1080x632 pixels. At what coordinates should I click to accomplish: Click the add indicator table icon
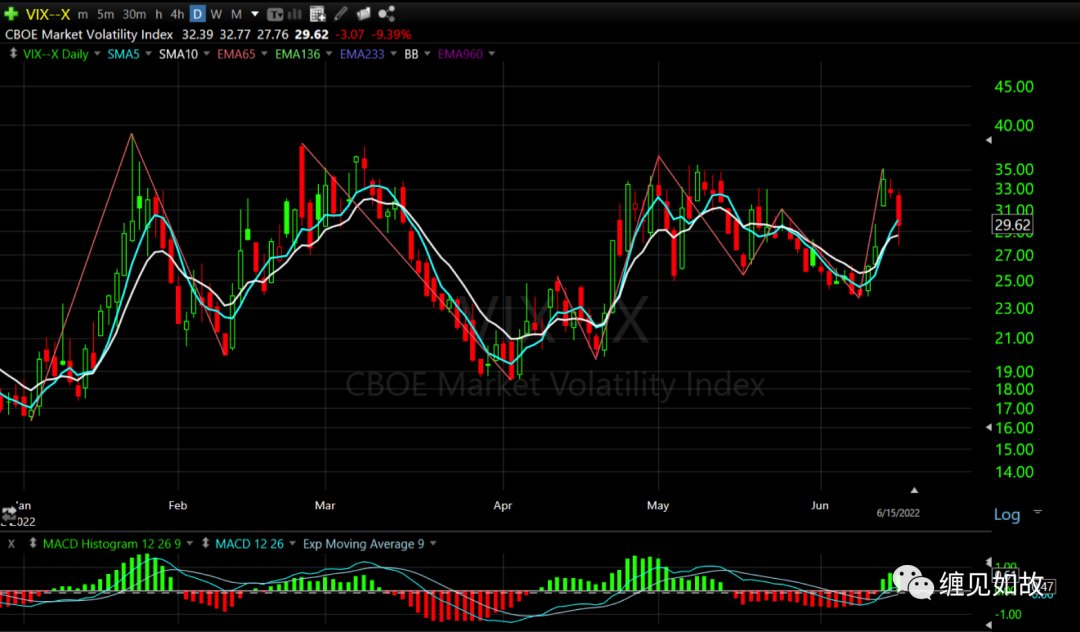coord(318,14)
